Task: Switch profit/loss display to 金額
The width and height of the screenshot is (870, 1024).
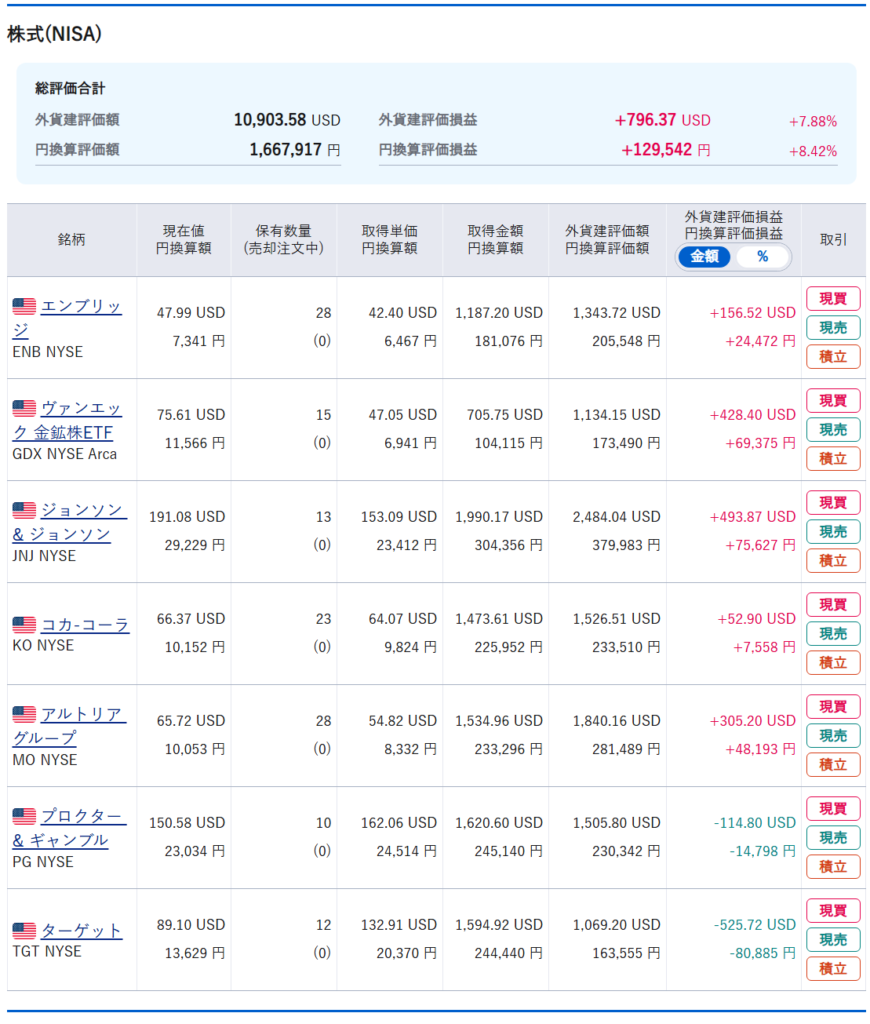Action: point(705,257)
